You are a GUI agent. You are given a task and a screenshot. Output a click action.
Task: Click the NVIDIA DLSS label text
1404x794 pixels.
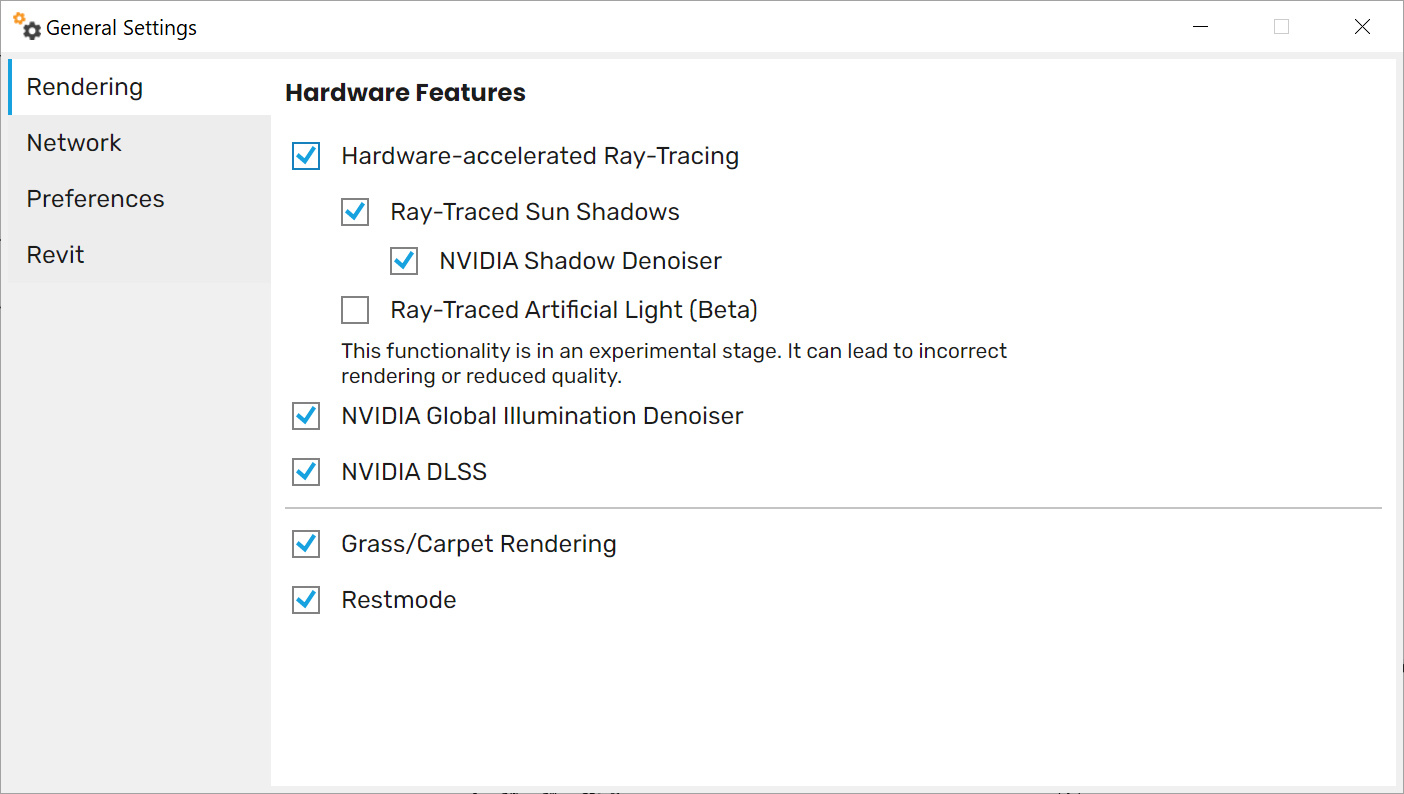[414, 472]
